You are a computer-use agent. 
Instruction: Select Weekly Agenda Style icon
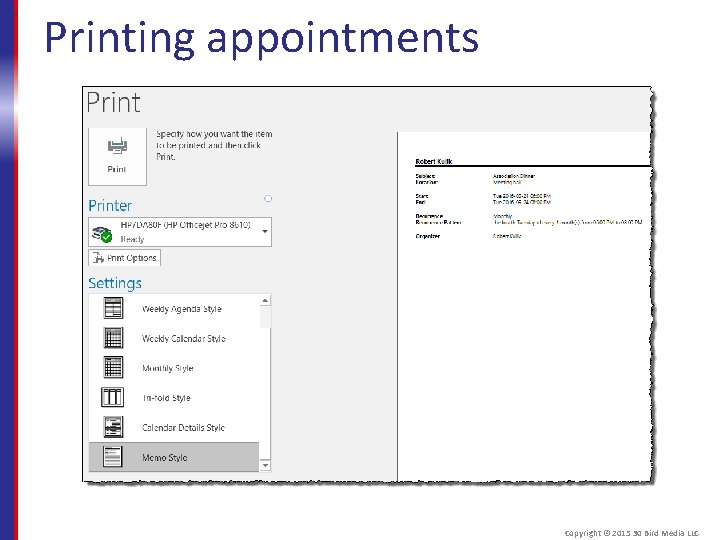(x=113, y=308)
